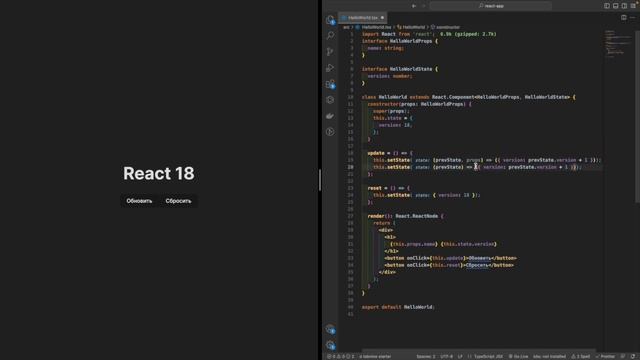
Task: Change language mode TypeScript JSX
Action: (486, 356)
